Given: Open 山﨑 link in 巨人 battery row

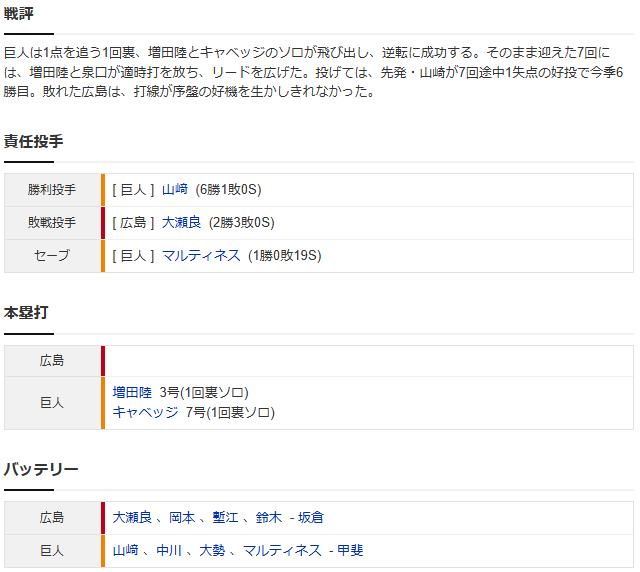Looking at the screenshot, I should coord(125,550).
